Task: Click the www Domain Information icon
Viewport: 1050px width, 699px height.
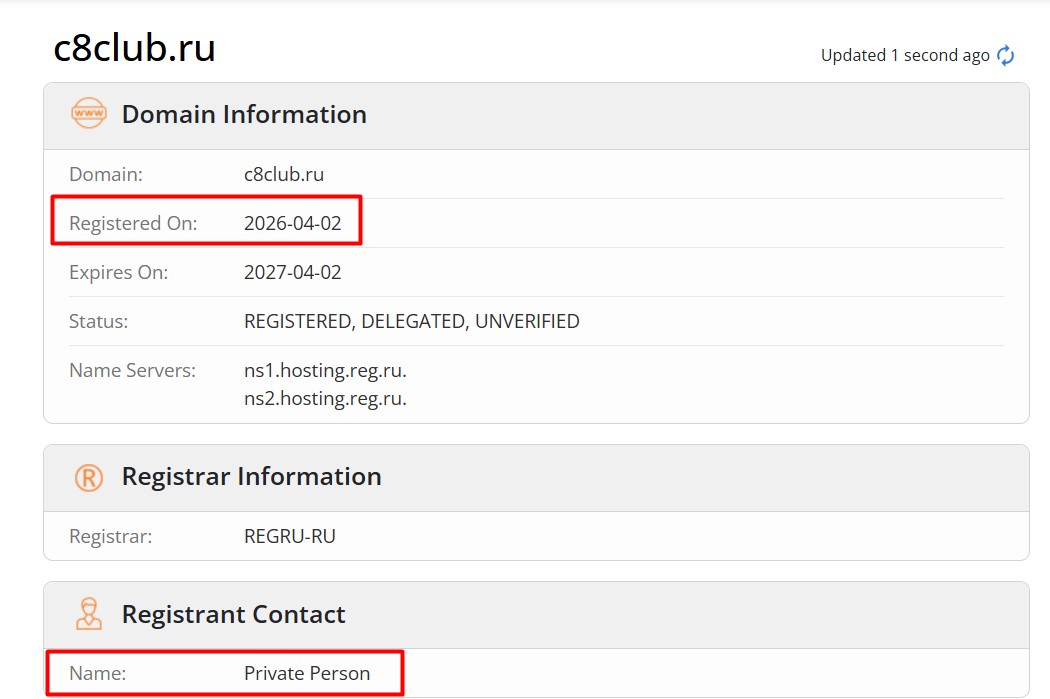Action: pyautogui.click(x=88, y=113)
